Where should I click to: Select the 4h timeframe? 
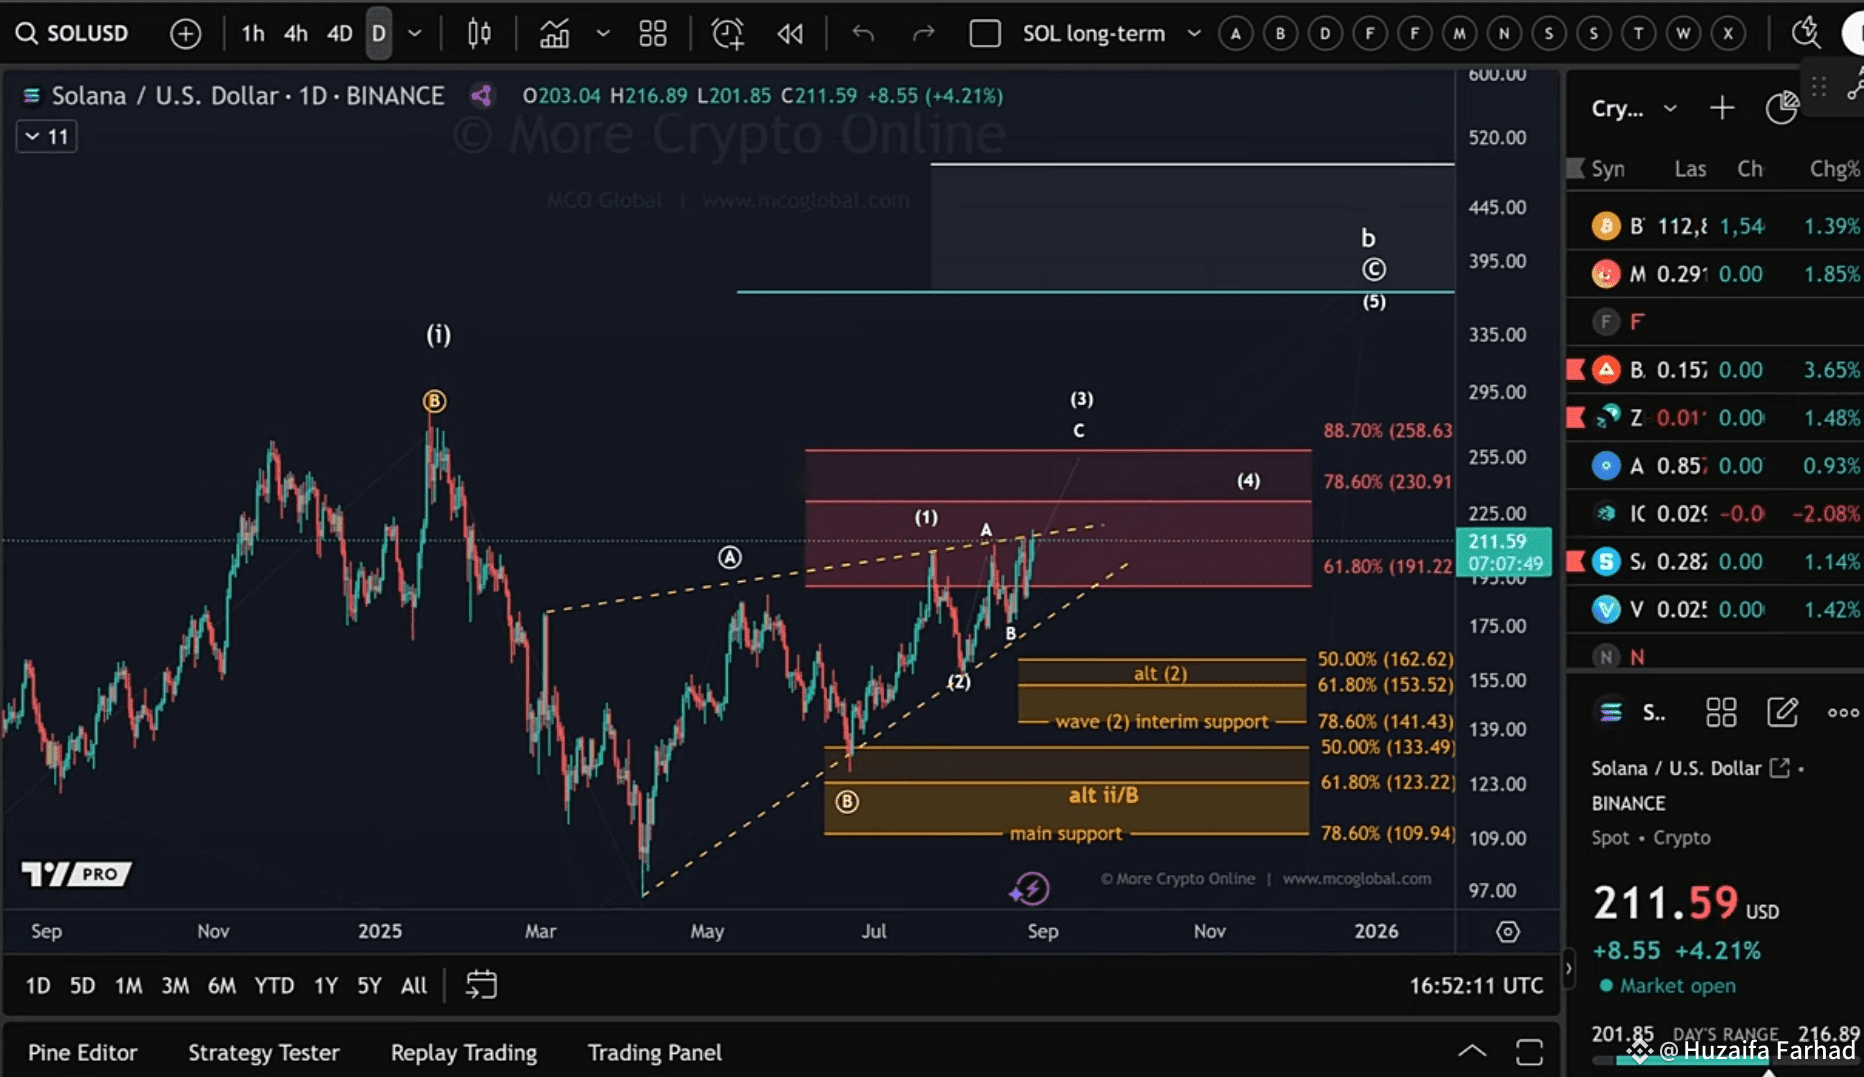point(296,34)
